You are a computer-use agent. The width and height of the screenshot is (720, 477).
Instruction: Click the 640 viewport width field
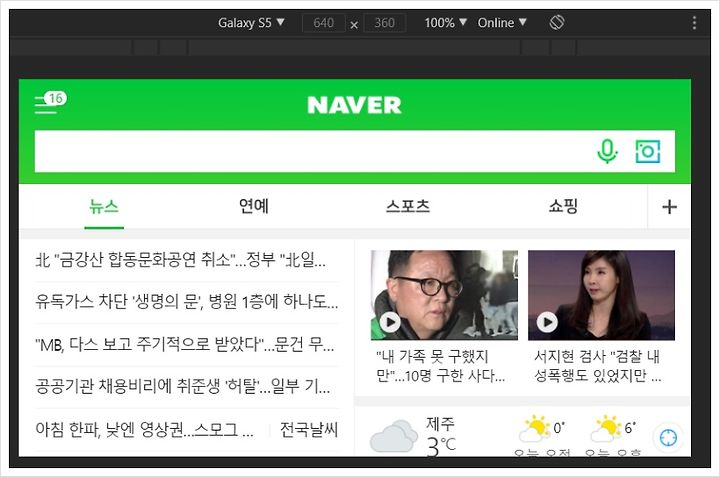324,22
